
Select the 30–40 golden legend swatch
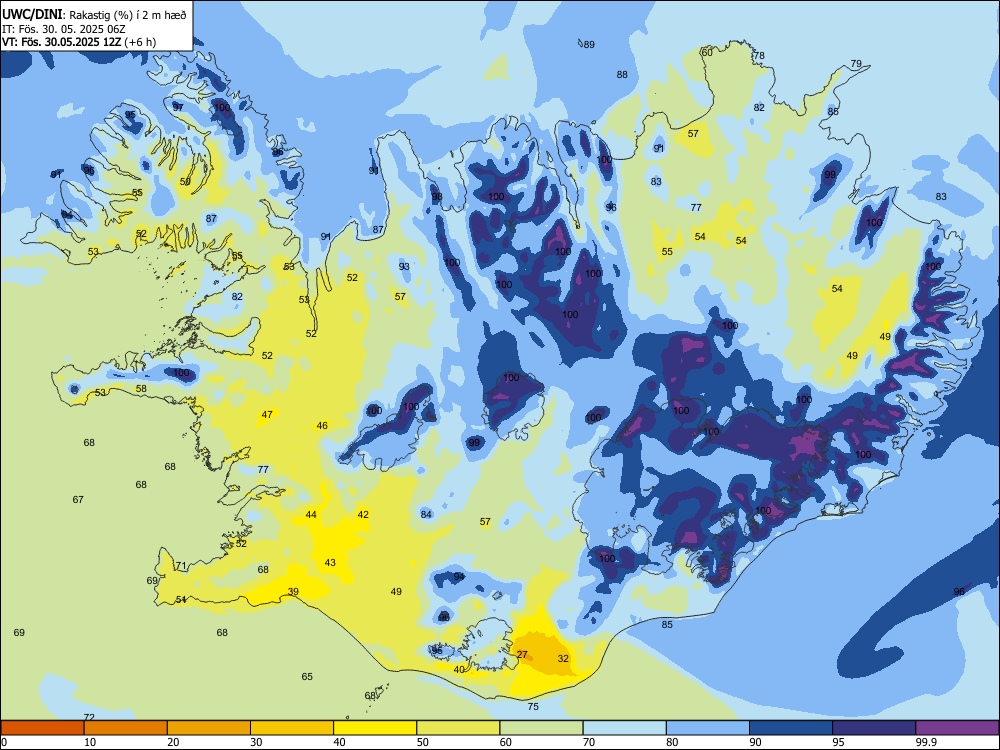coord(292,728)
